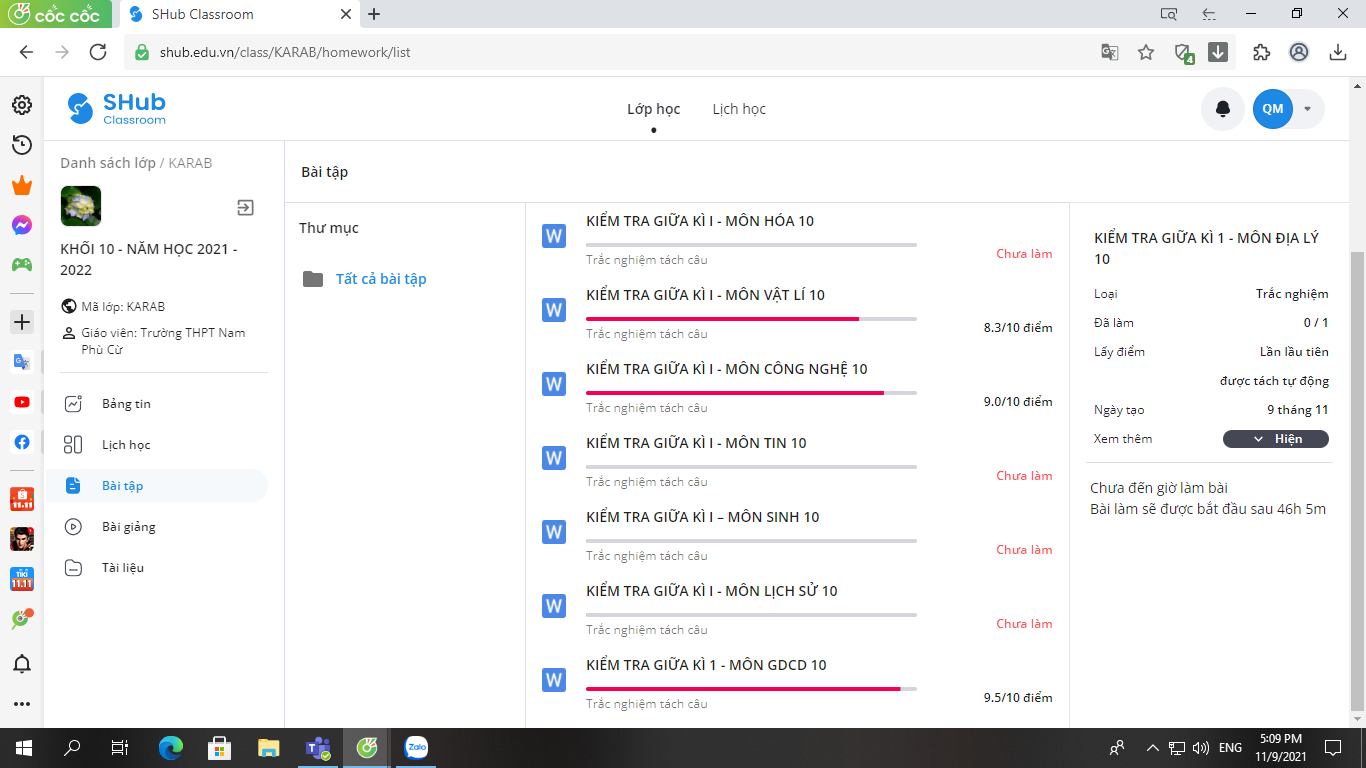Click the browser translate page icon
The height and width of the screenshot is (768, 1366).
point(1109,52)
